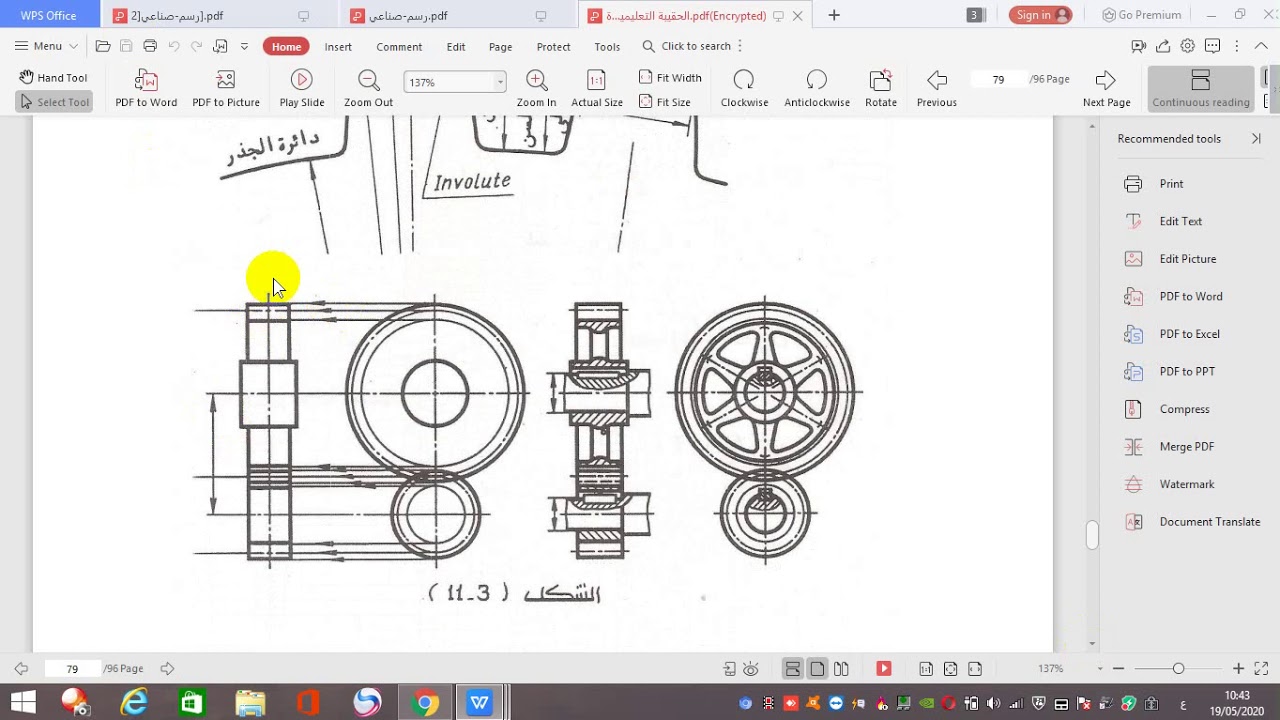
Task: Open a new tab with plus button
Action: (834, 15)
